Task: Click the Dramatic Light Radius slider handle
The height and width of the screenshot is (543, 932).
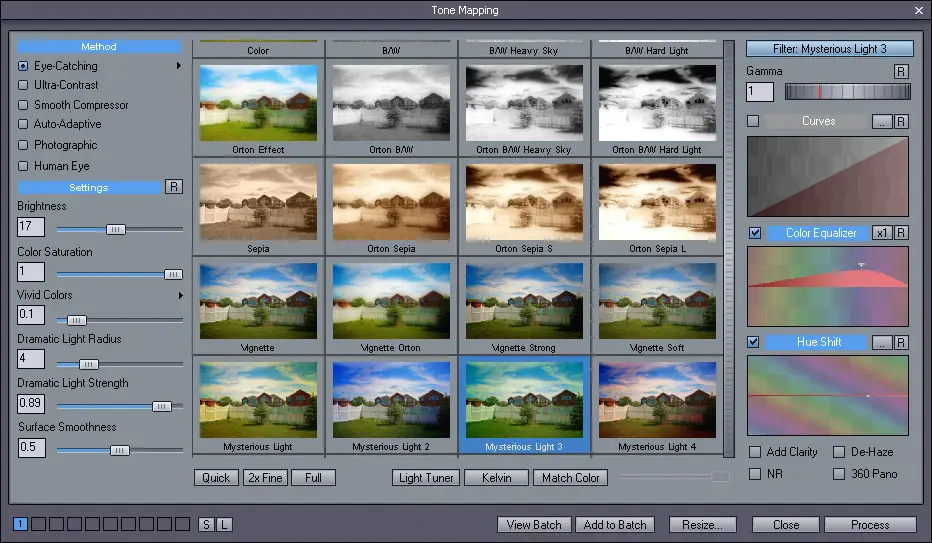Action: pyautogui.click(x=89, y=364)
